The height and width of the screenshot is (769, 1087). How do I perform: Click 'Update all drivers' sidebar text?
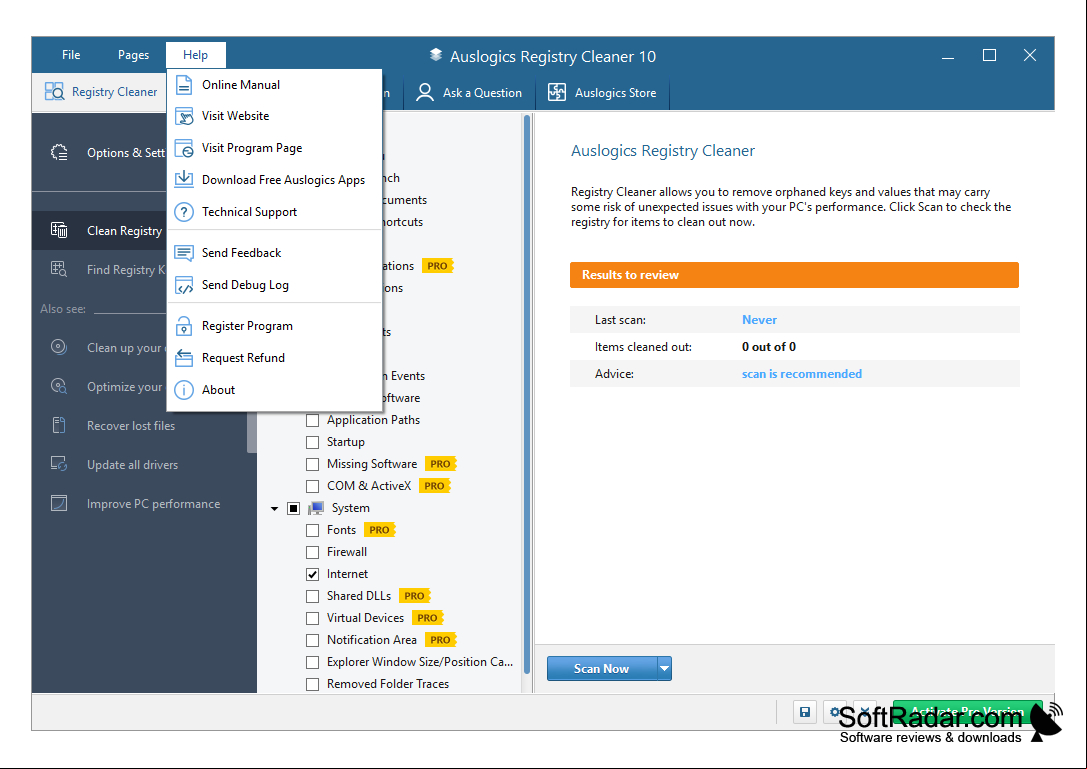[x=132, y=465]
